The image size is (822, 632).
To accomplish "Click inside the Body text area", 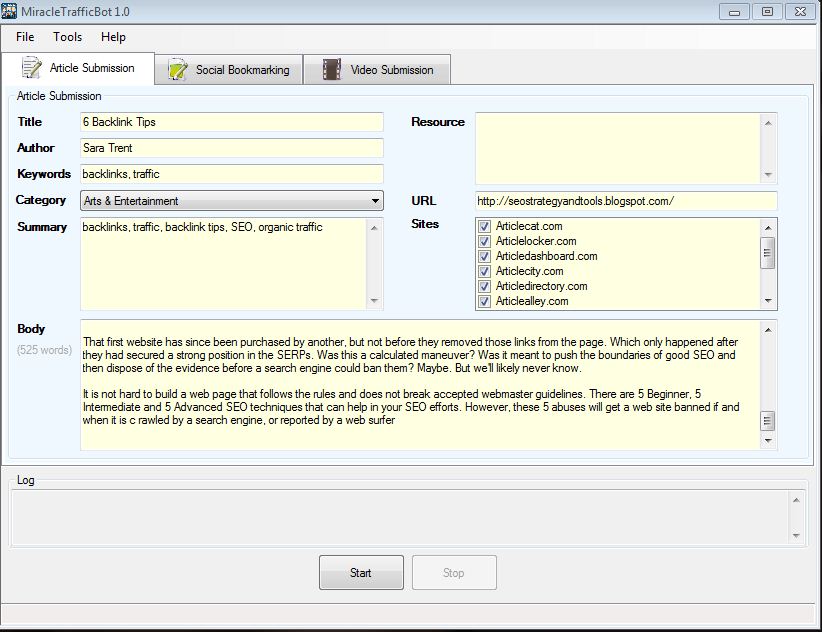I will (x=420, y=385).
